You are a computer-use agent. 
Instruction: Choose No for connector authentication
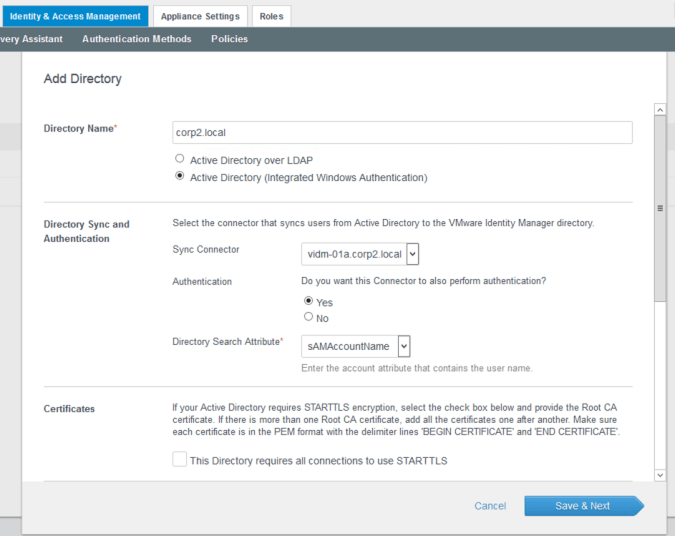click(309, 317)
